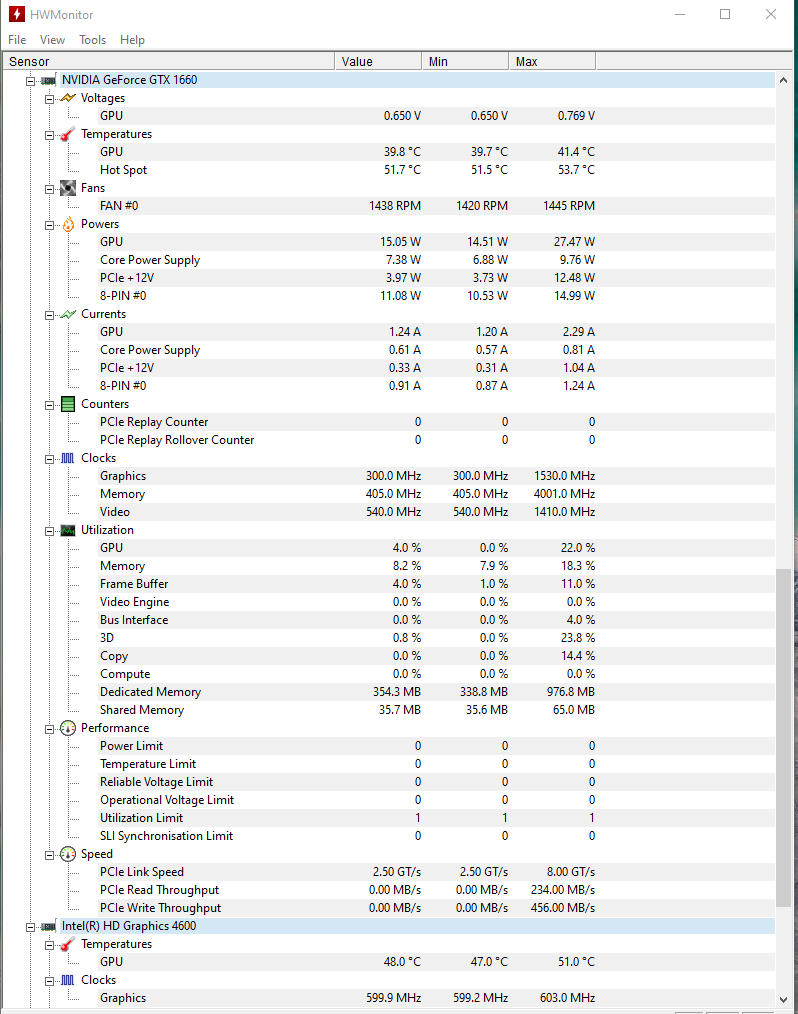Click the Powers flame icon
Image resolution: width=798 pixels, height=1014 pixels.
click(68, 224)
